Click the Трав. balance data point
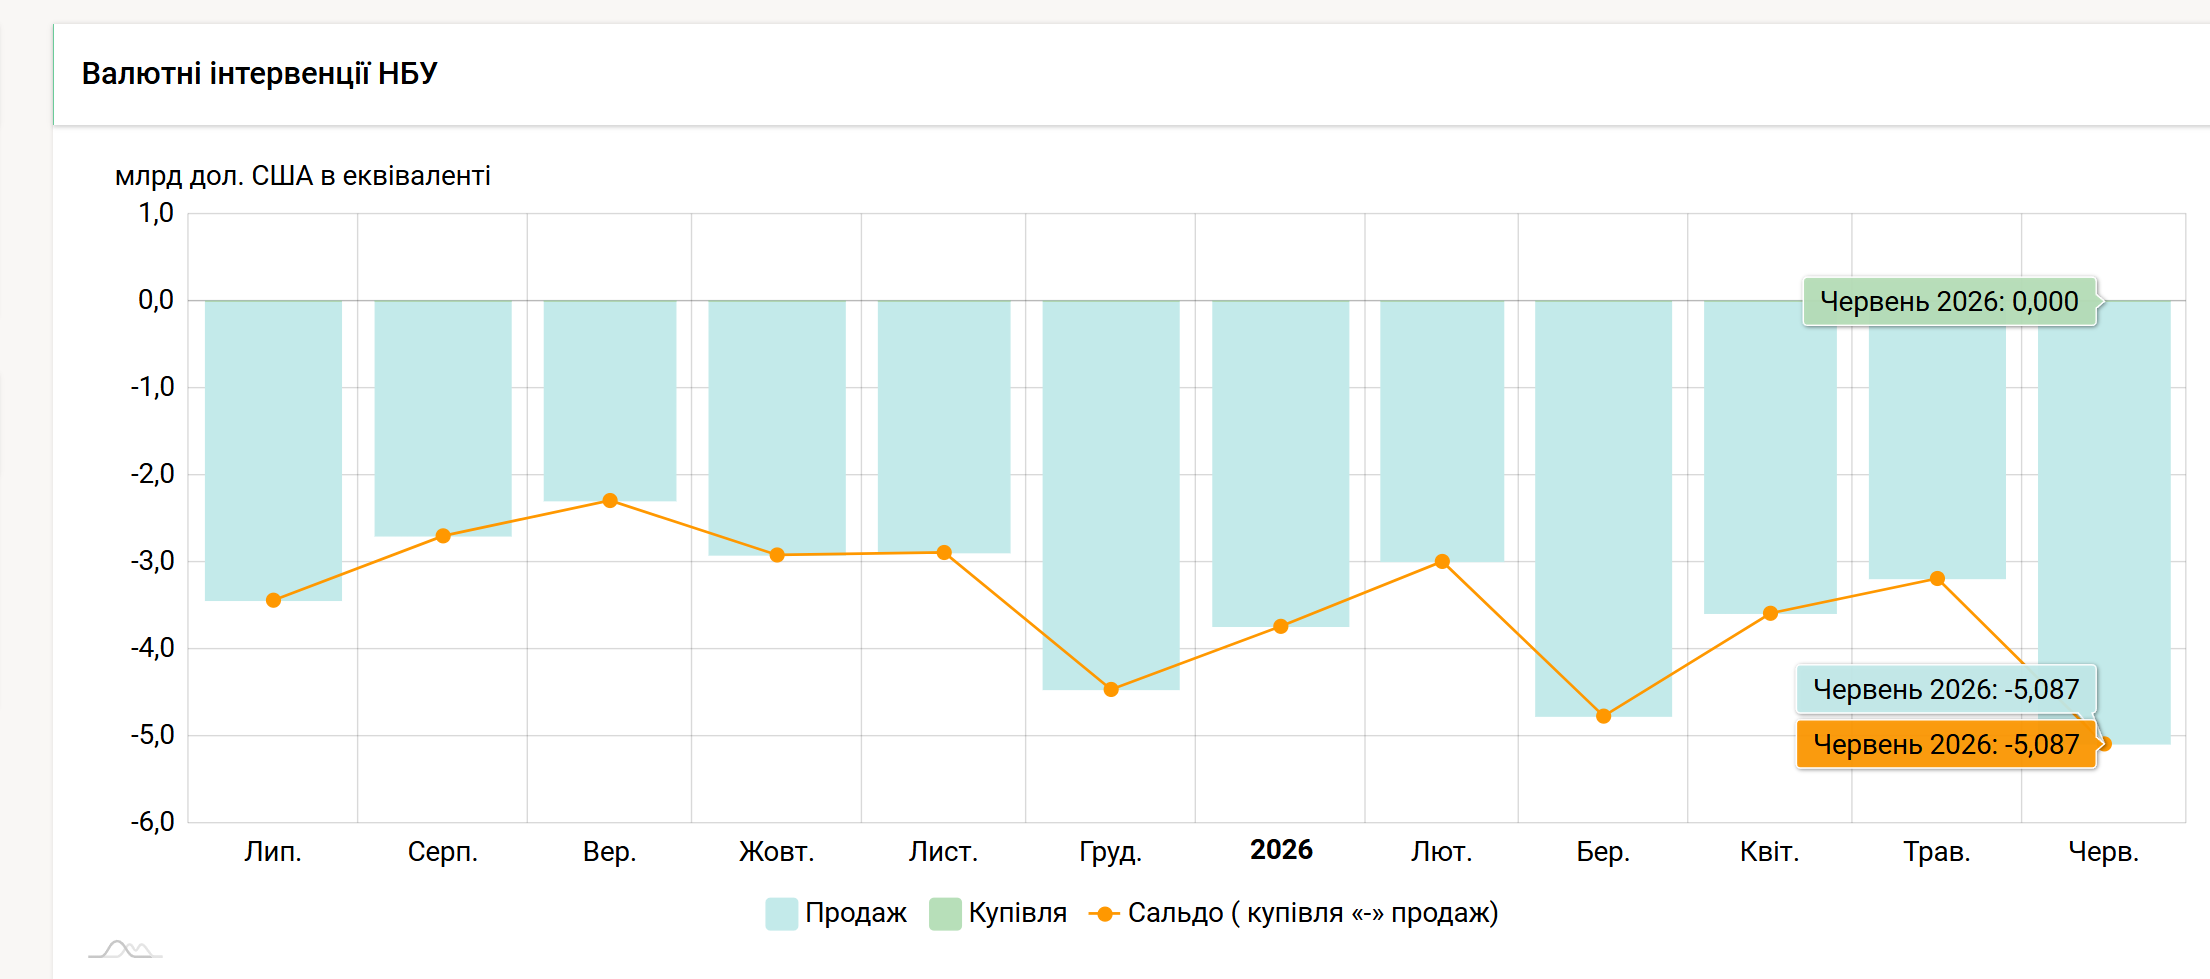Image resolution: width=2210 pixels, height=979 pixels. coord(1937,578)
